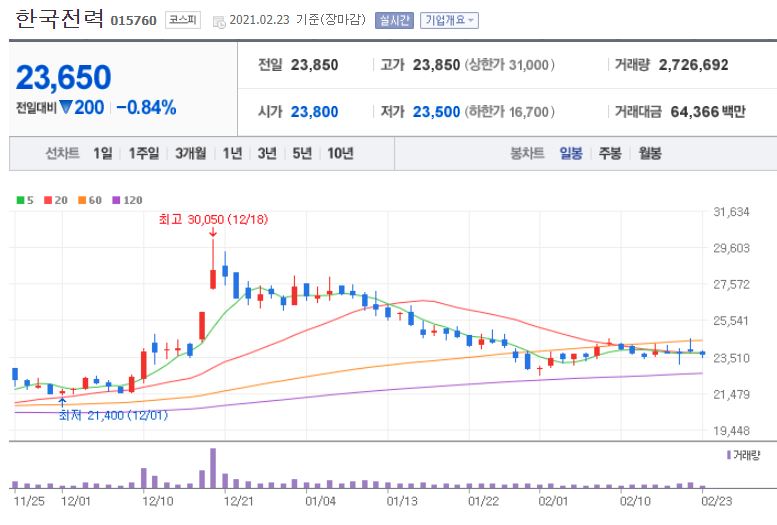777x525 pixels.
Task: Click the green 5-day moving average legend
Action: (x=25, y=200)
